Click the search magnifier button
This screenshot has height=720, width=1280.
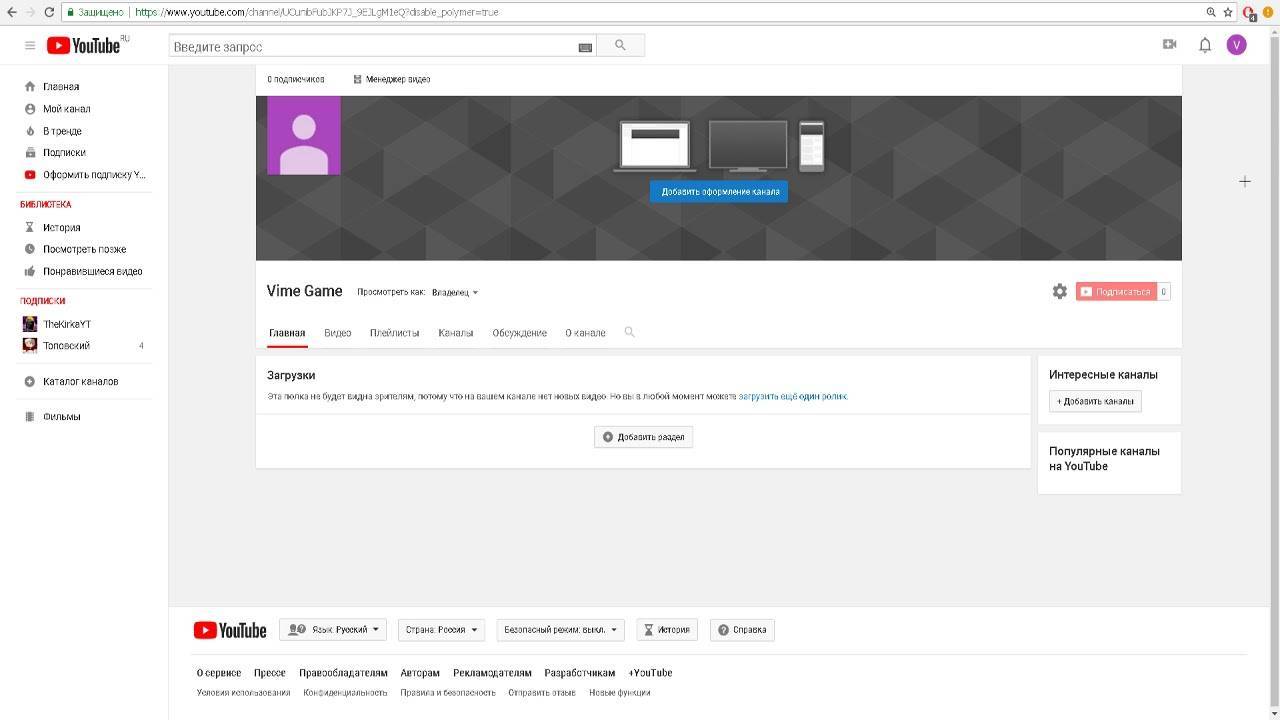click(x=620, y=45)
